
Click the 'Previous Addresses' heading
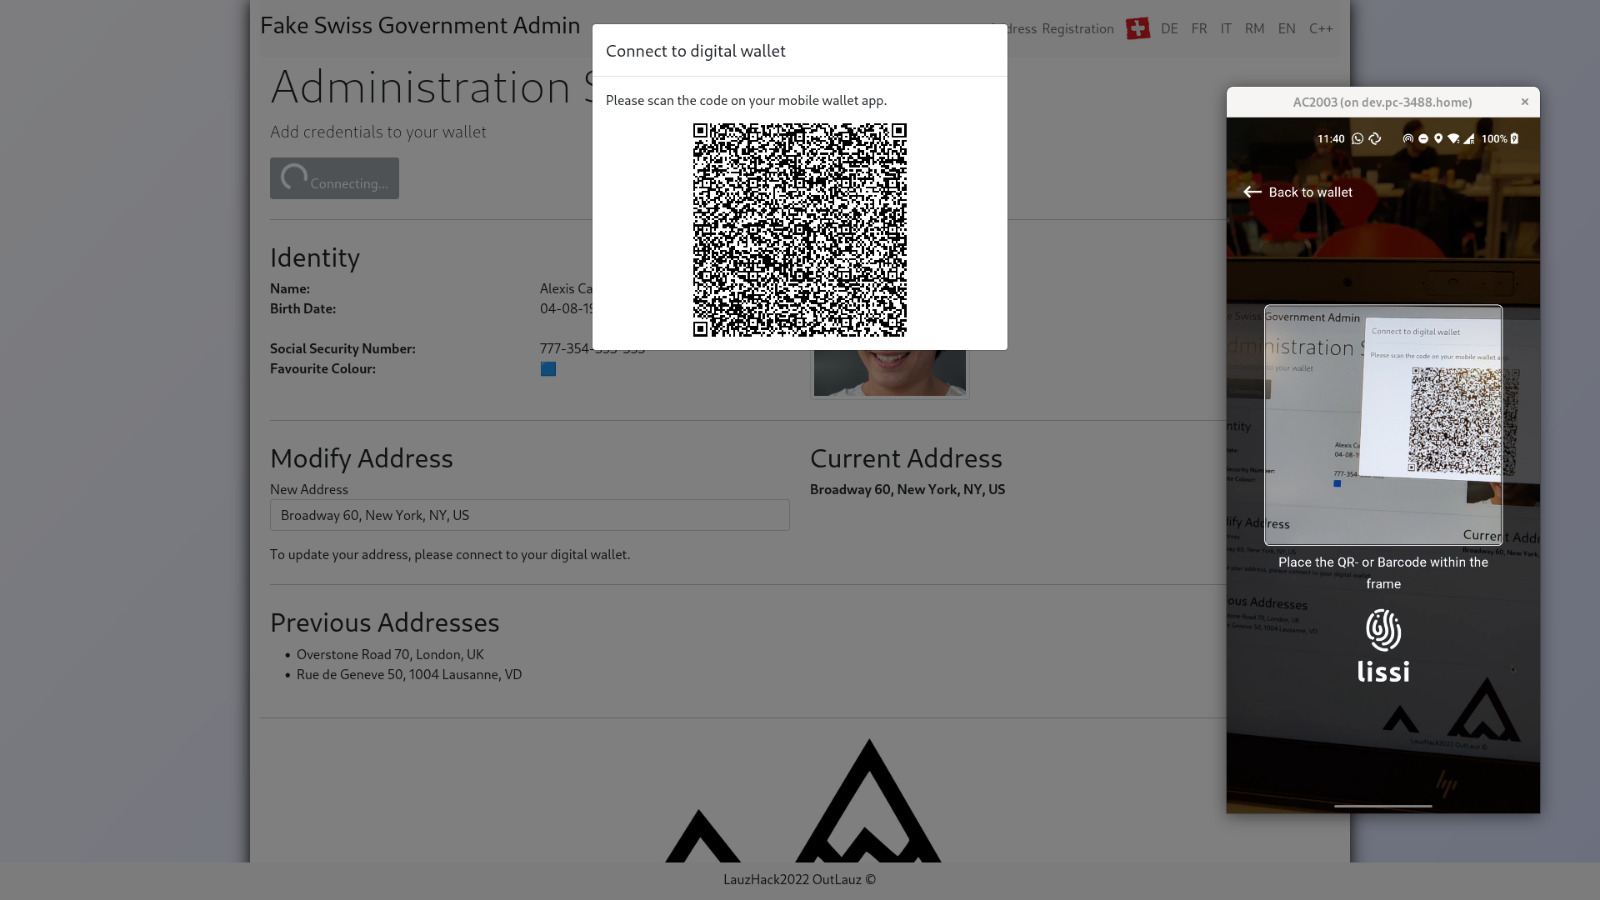(384, 622)
